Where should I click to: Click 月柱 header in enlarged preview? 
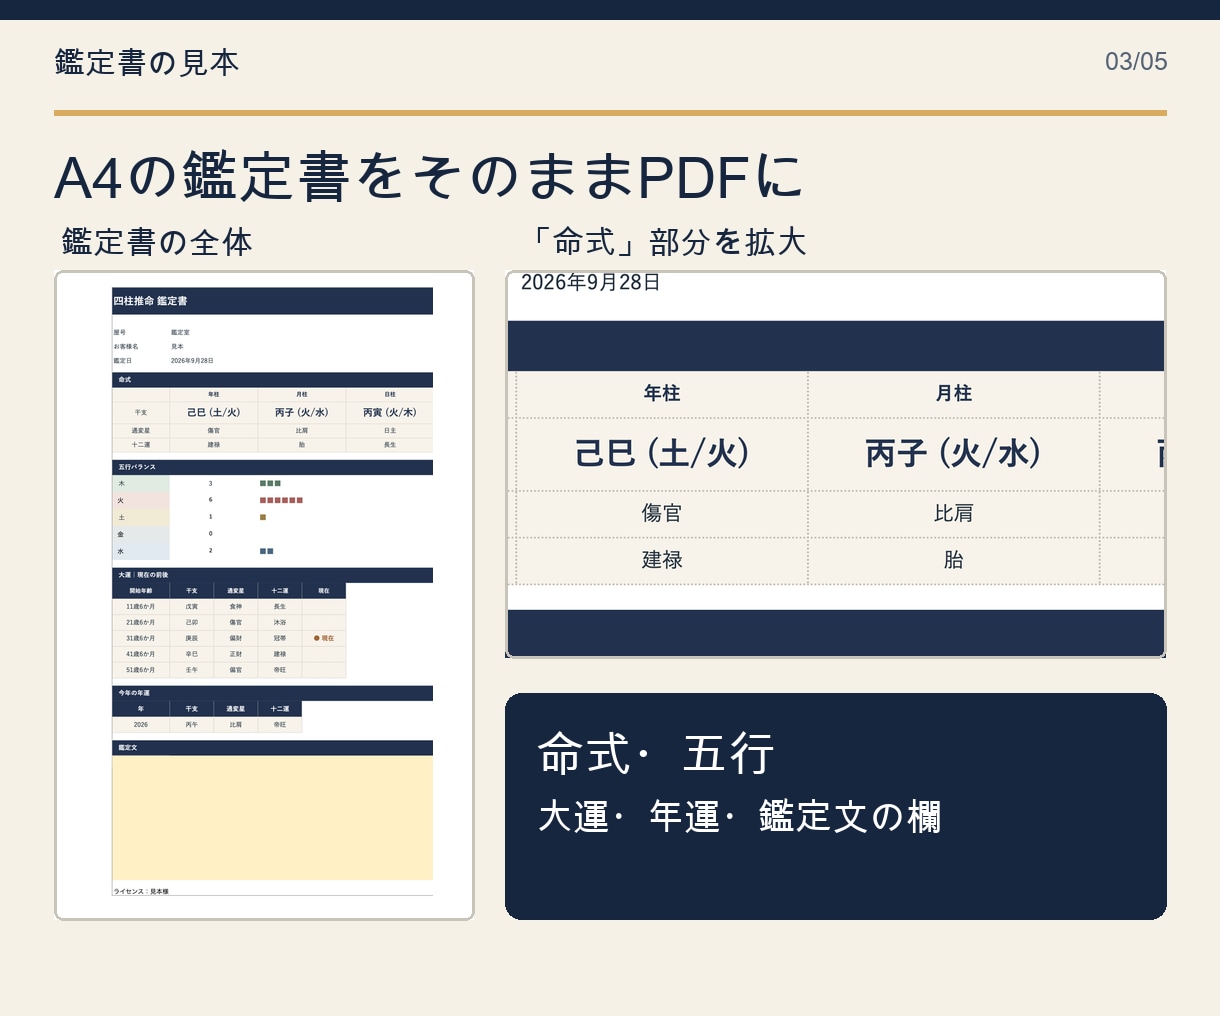tap(954, 393)
